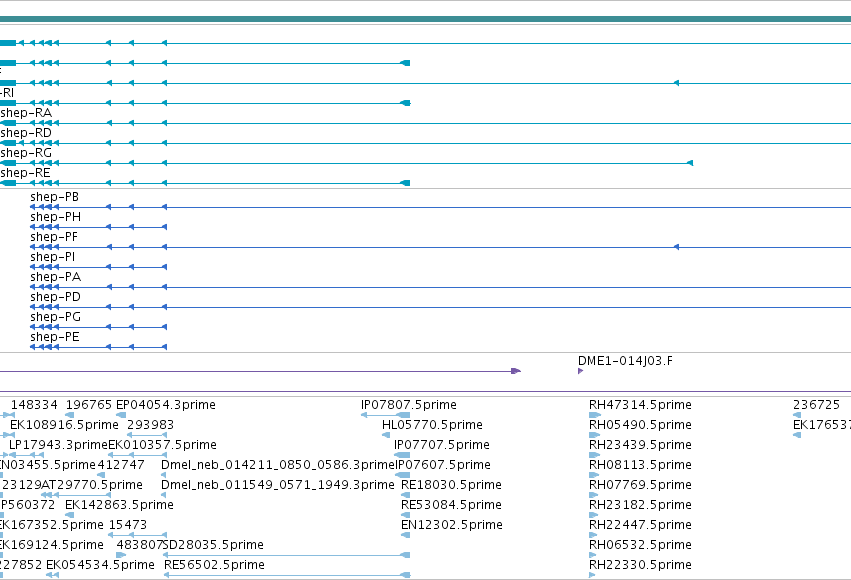Select the RE53084.5prime label

(452, 505)
